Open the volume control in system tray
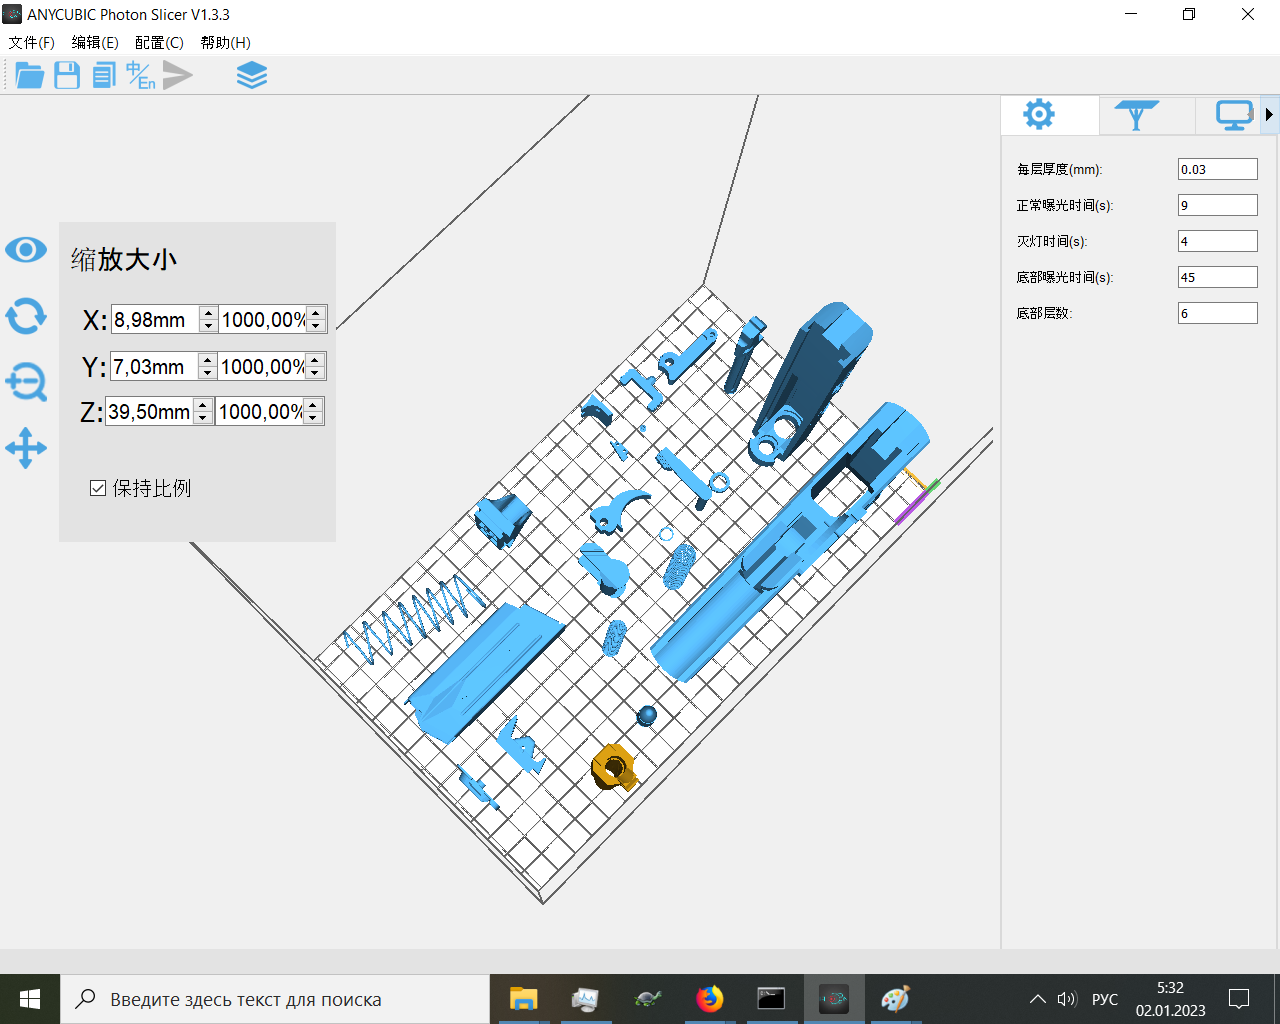The height and width of the screenshot is (1024, 1280). 1067,999
